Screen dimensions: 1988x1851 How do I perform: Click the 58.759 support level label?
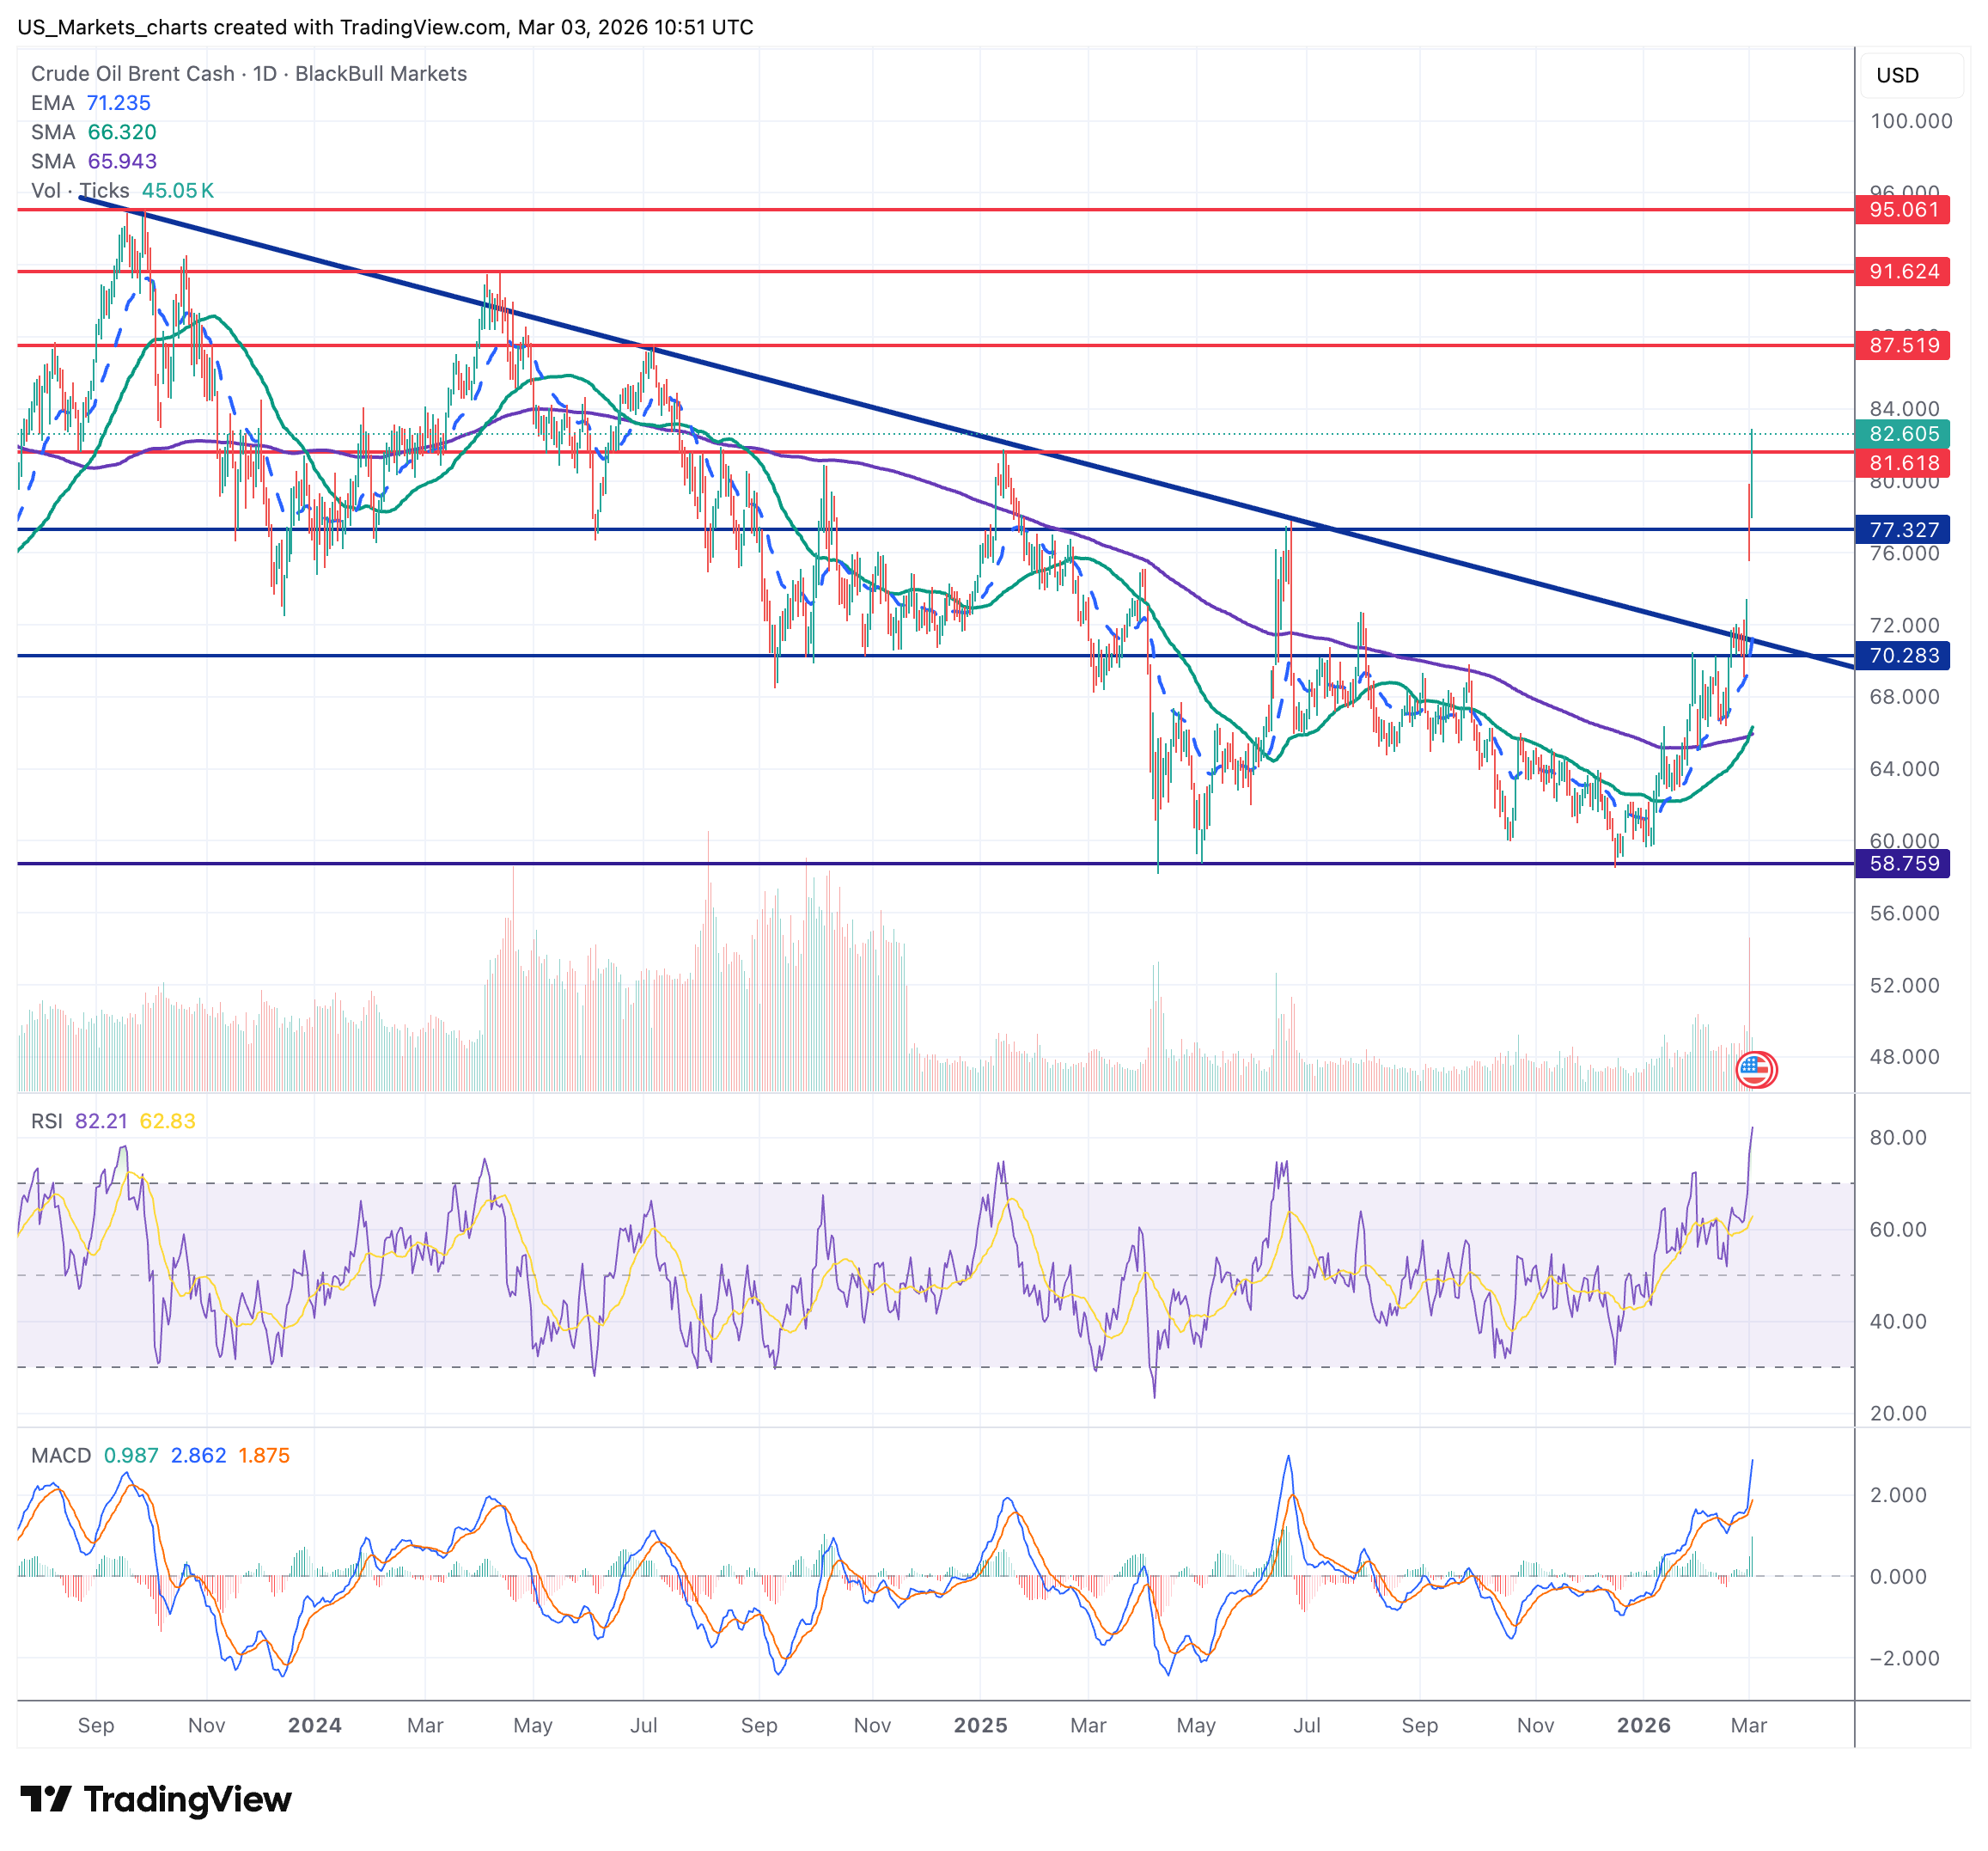click(1902, 864)
